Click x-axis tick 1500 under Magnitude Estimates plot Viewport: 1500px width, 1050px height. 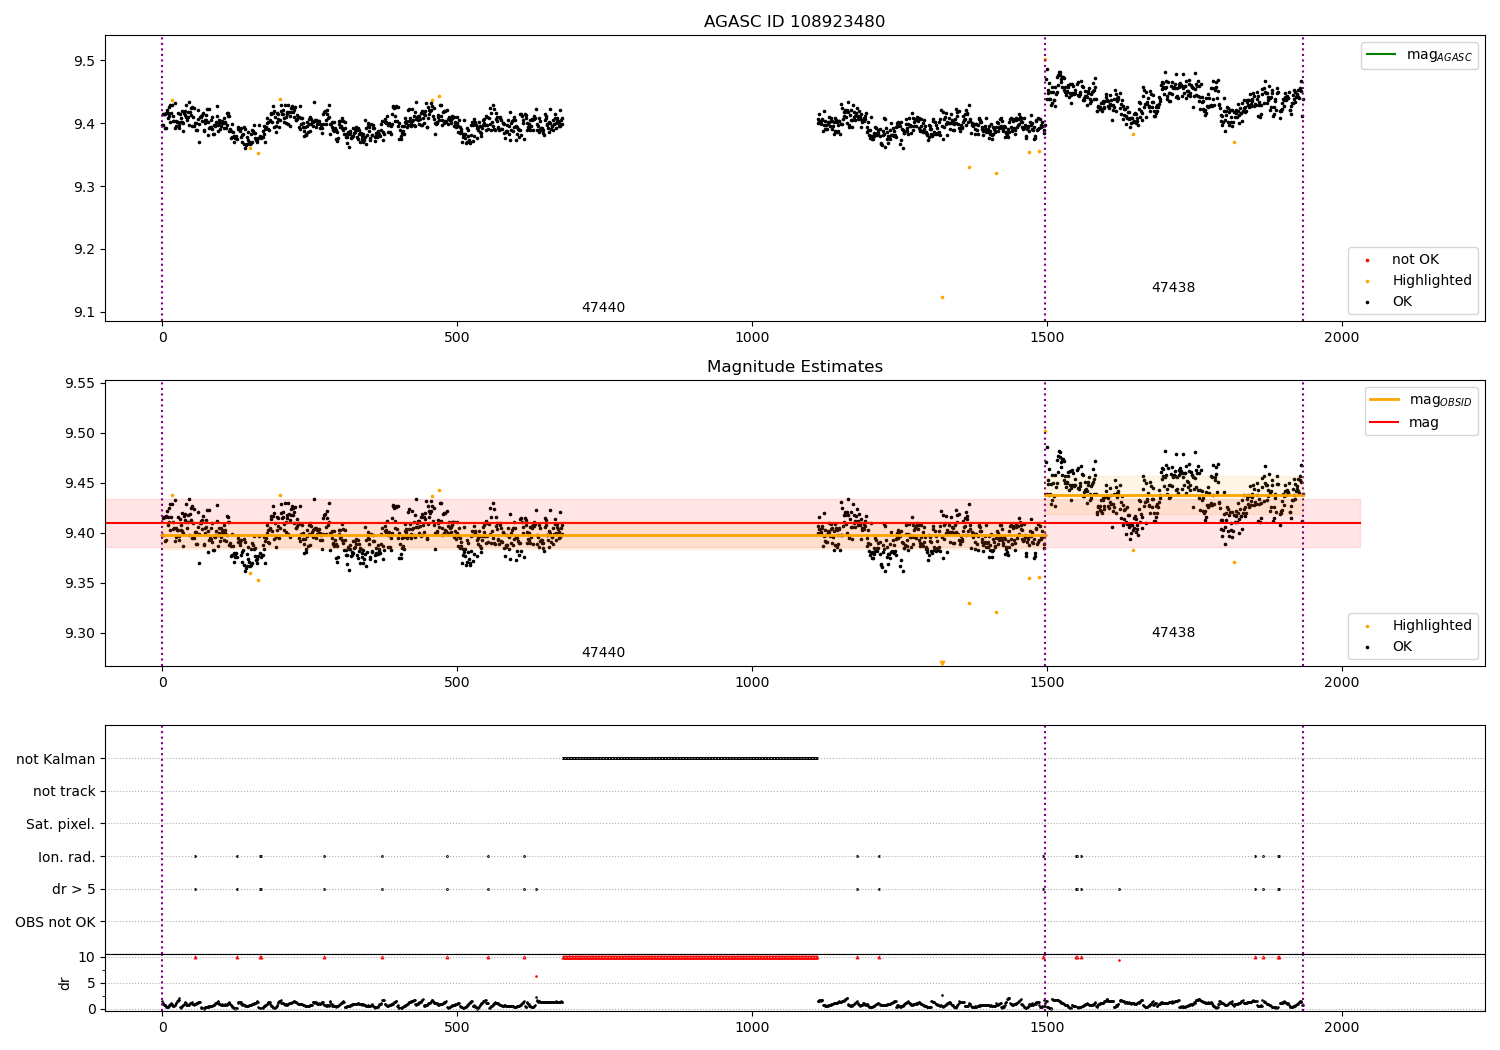(1046, 683)
